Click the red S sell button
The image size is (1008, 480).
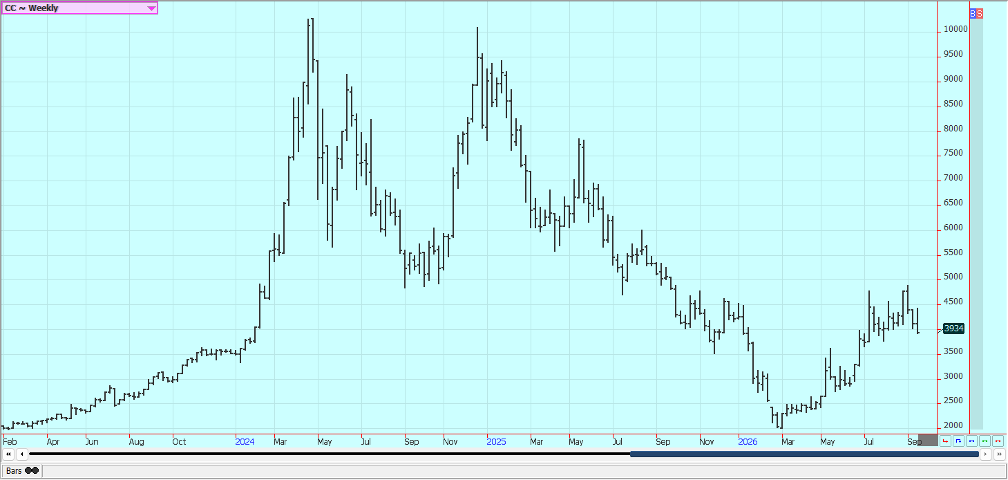tap(979, 13)
